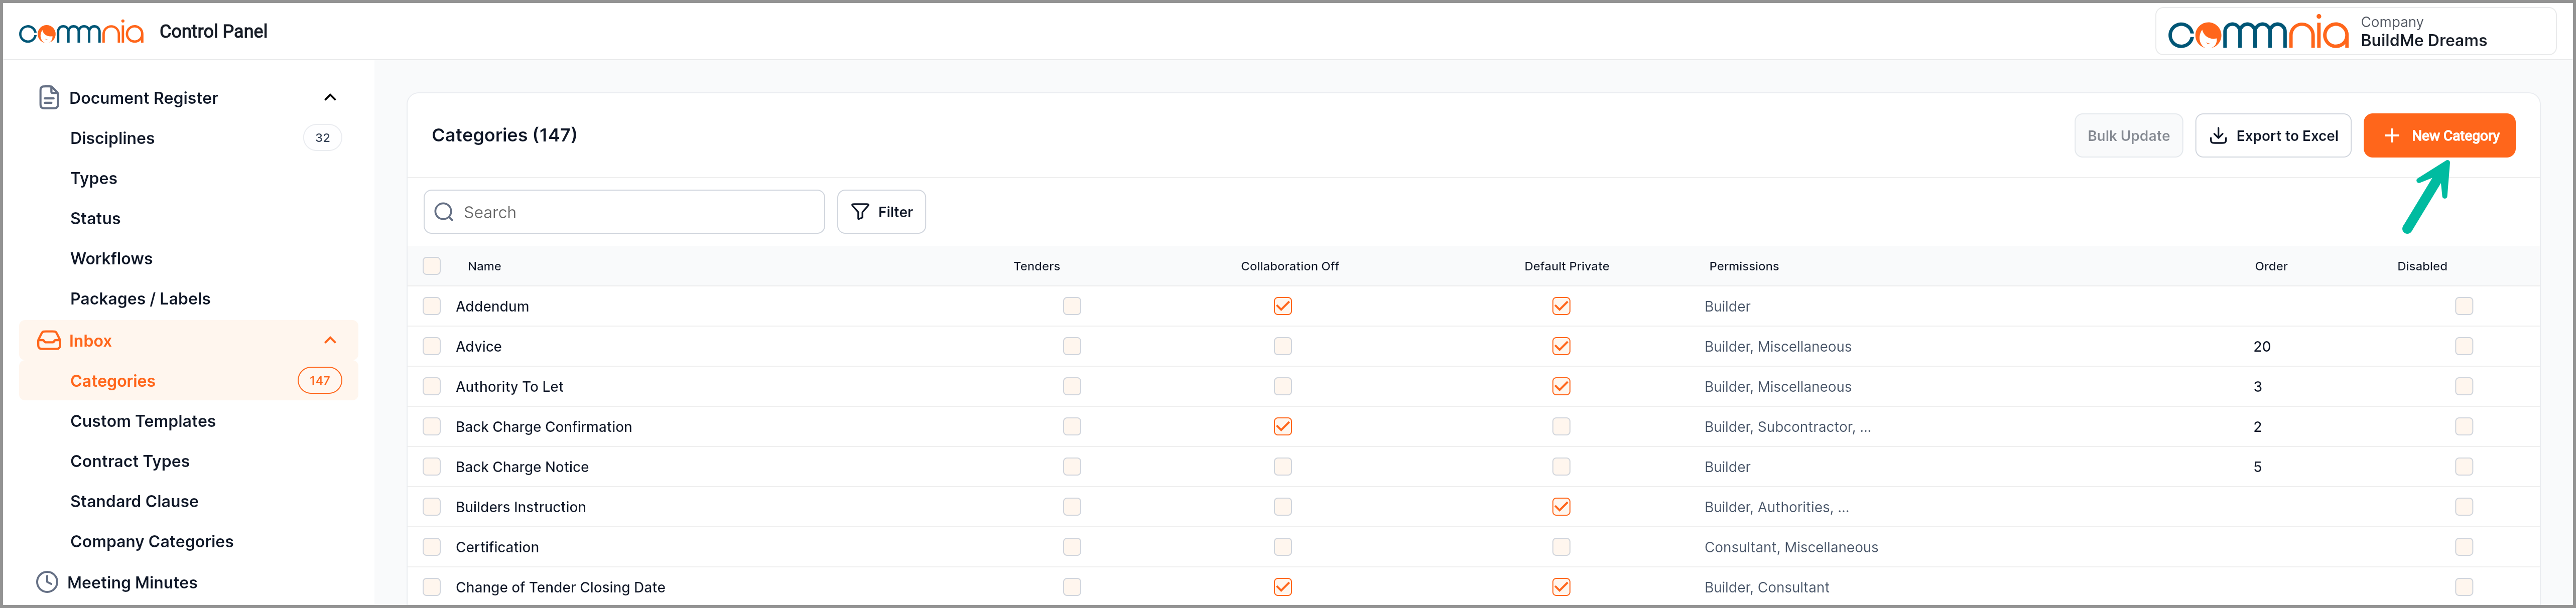
Task: Collapse the Inbox section chevron
Action: (330, 341)
